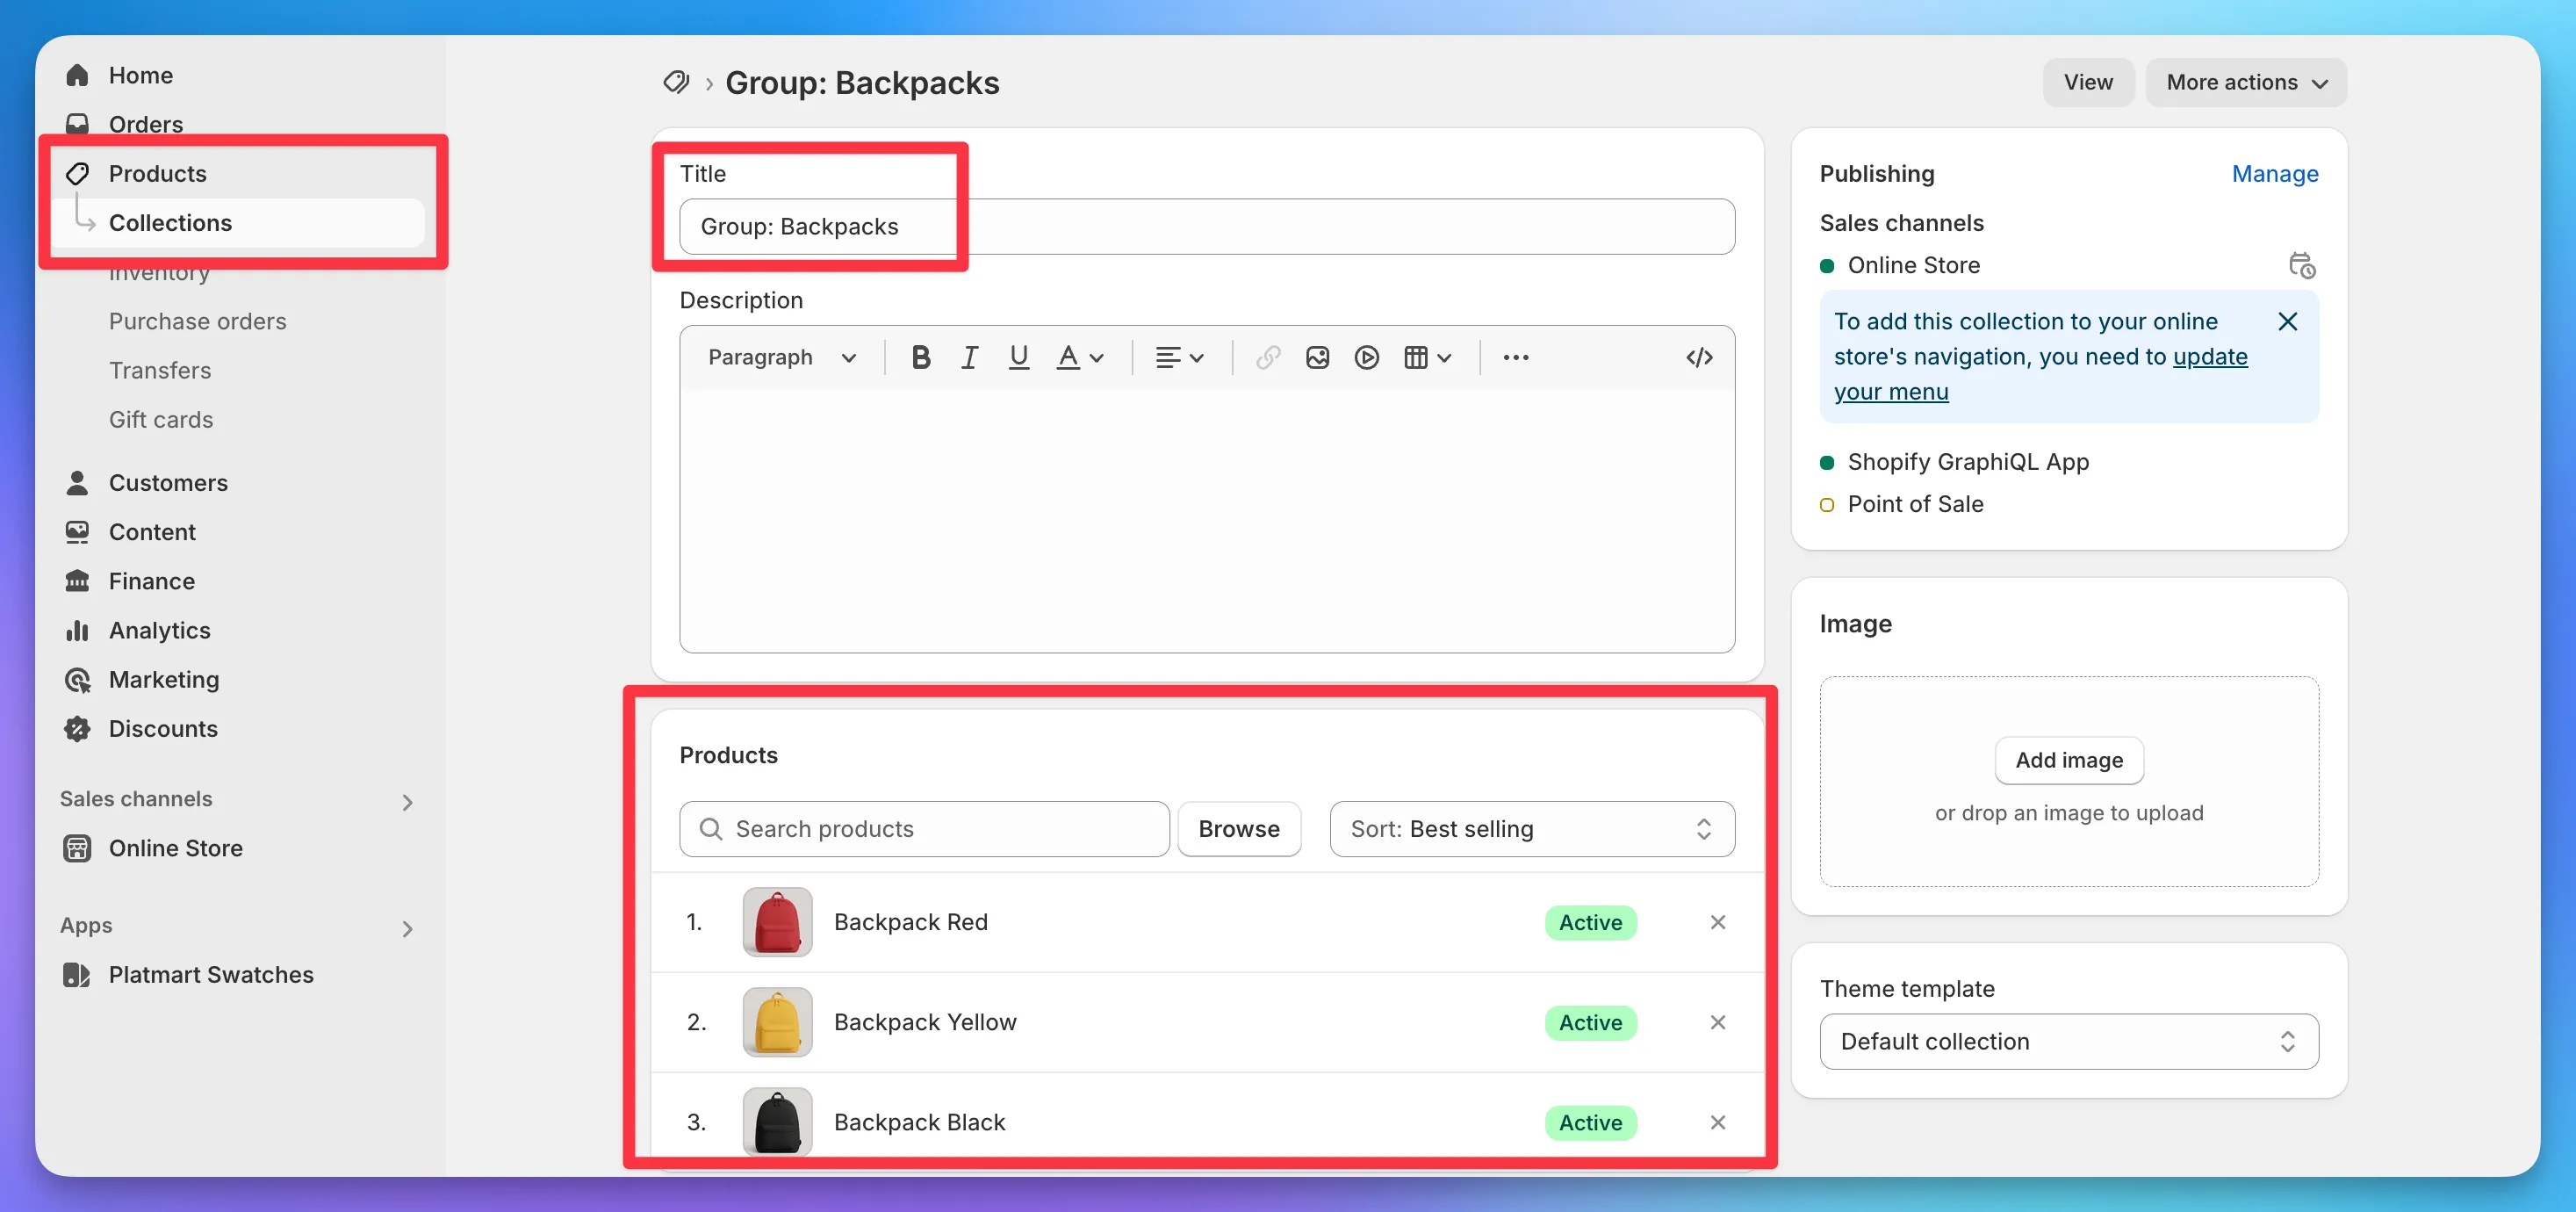Click the Analytics bar chart icon
Image resolution: width=2576 pixels, height=1212 pixels.
point(77,630)
